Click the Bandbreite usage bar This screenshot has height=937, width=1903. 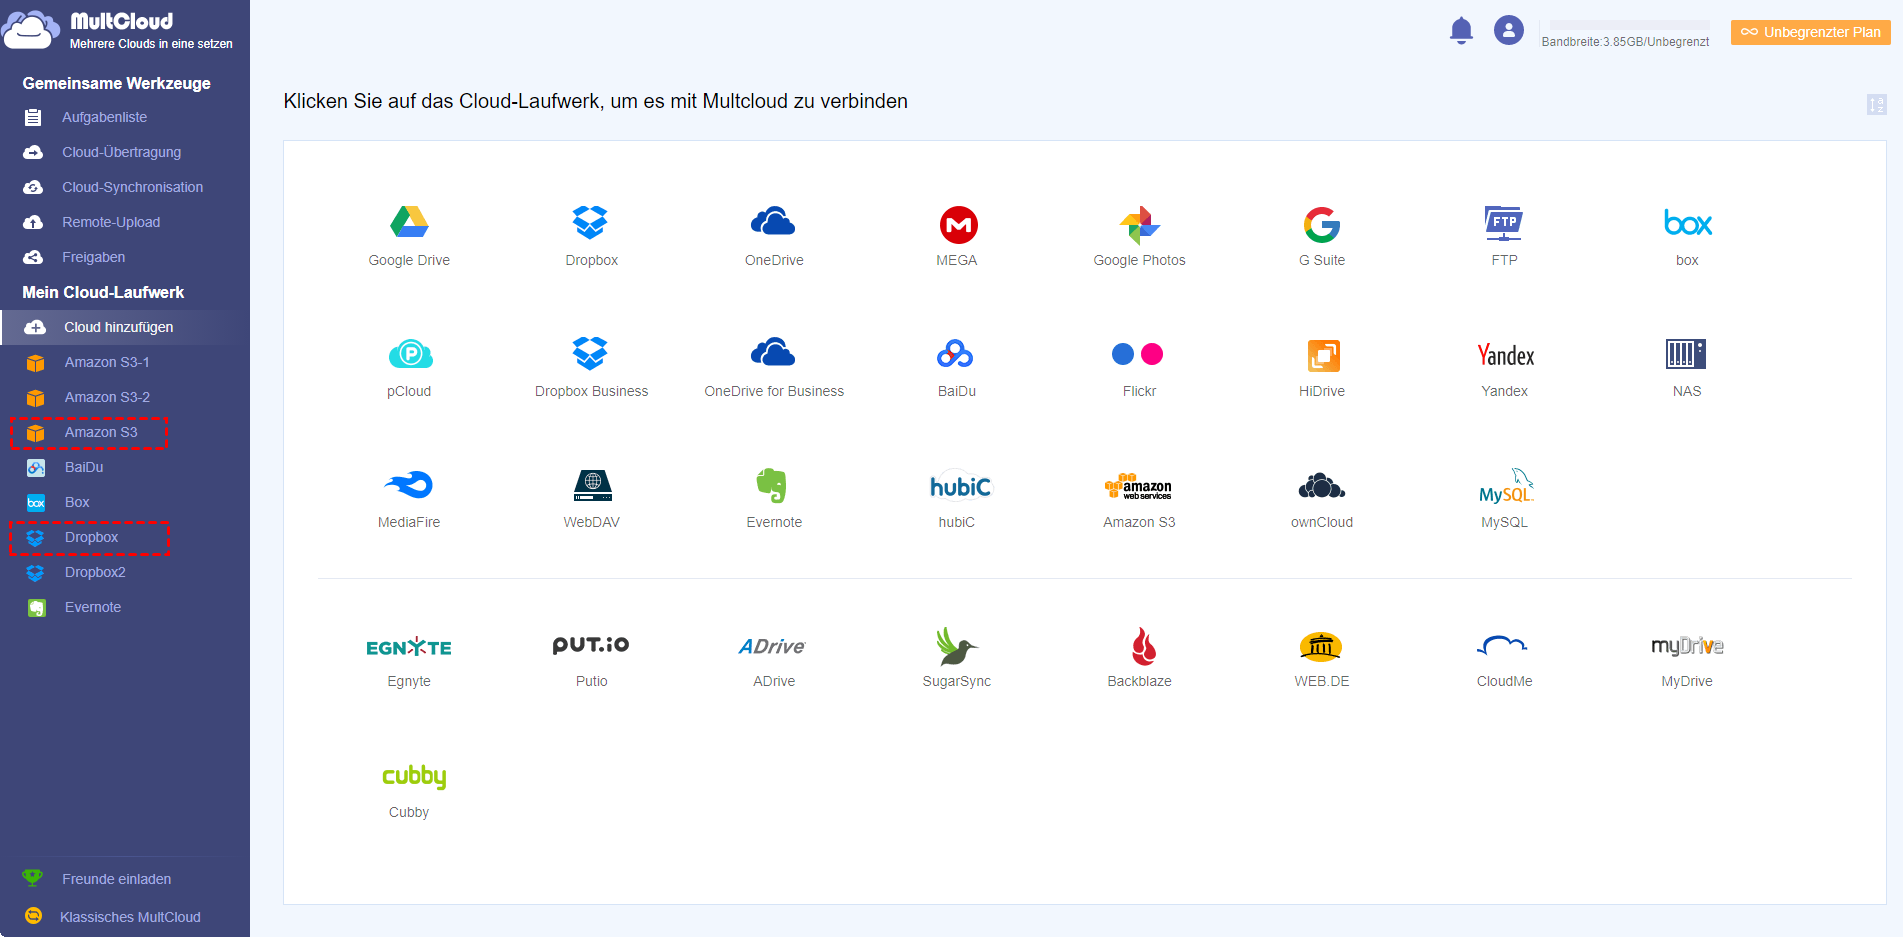coord(1629,25)
